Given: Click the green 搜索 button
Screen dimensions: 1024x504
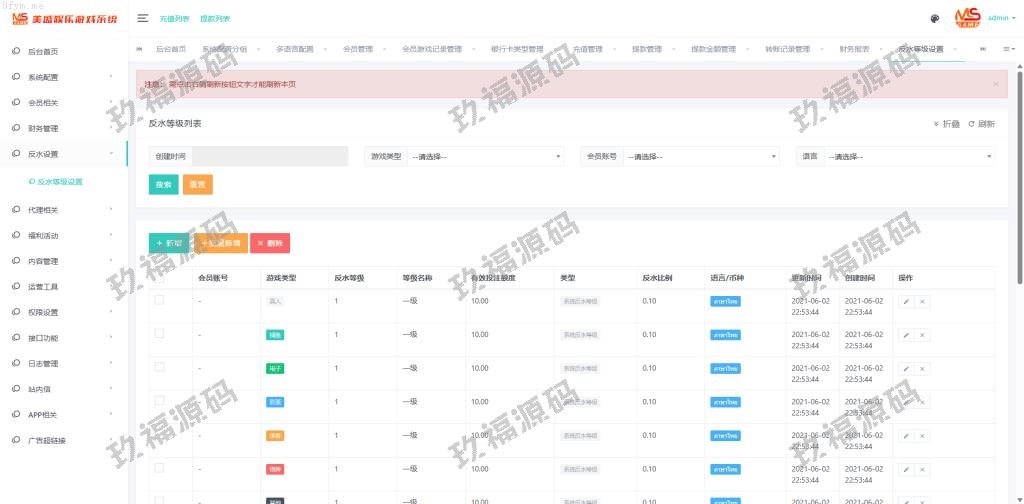Looking at the screenshot, I should [x=163, y=185].
